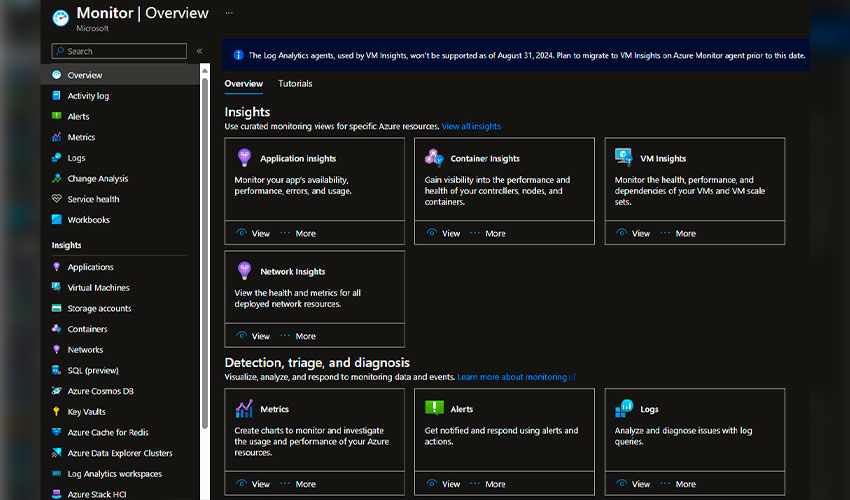Click the Networks icon in sidebar

[x=56, y=349]
